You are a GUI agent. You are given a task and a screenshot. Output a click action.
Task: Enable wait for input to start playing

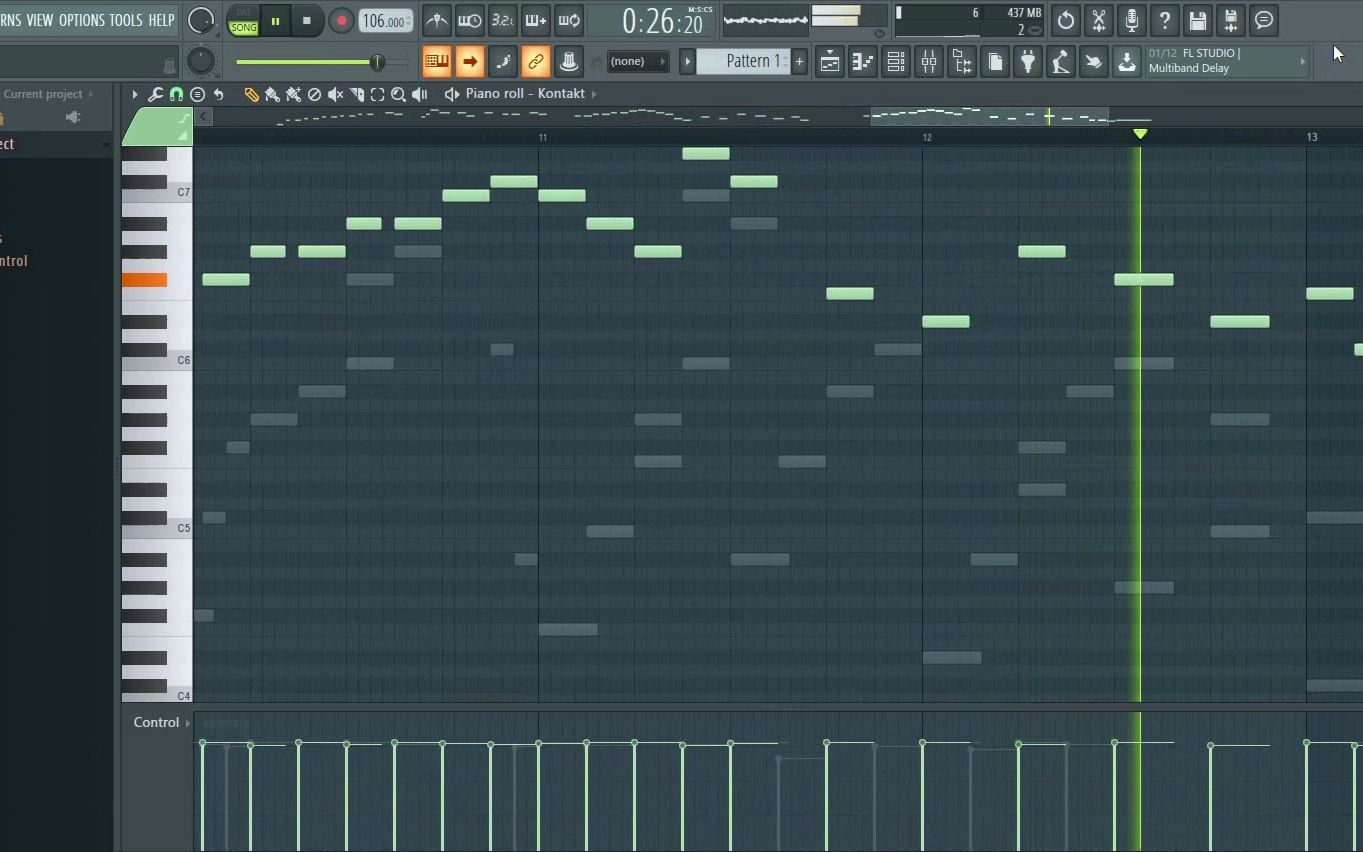click(x=469, y=20)
